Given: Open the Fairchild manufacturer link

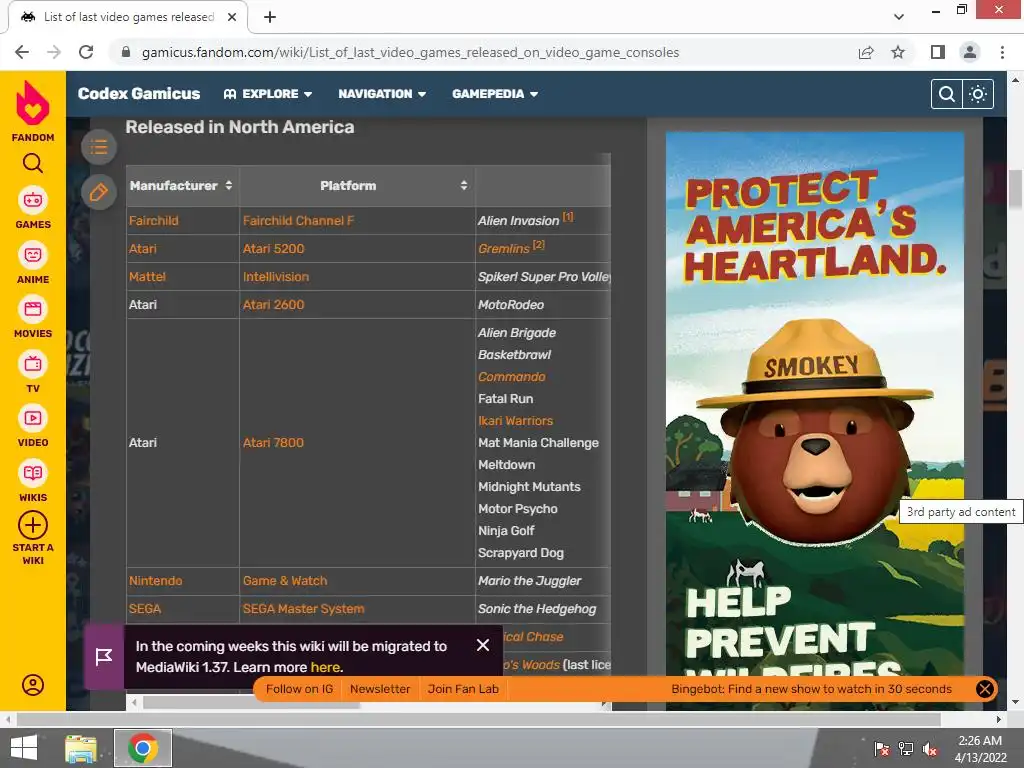Looking at the screenshot, I should [153, 221].
